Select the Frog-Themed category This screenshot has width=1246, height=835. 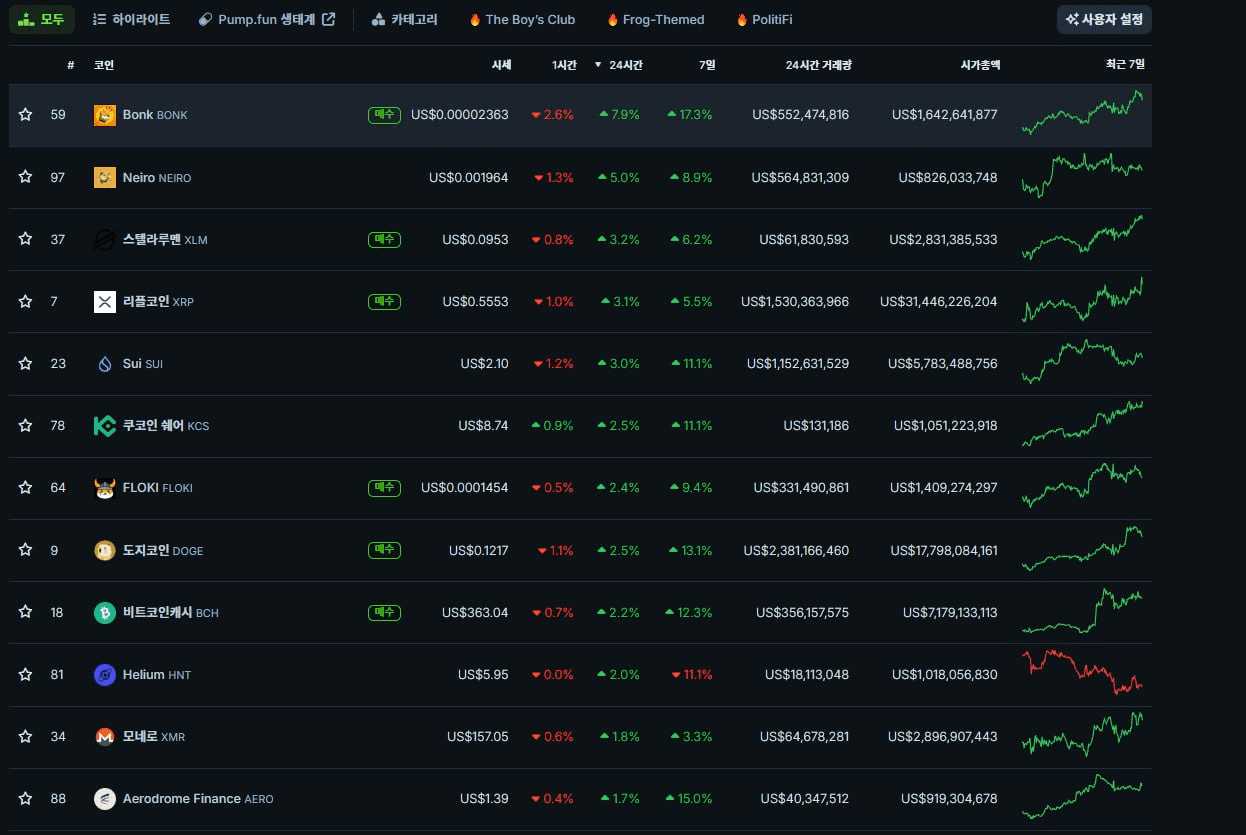point(656,19)
